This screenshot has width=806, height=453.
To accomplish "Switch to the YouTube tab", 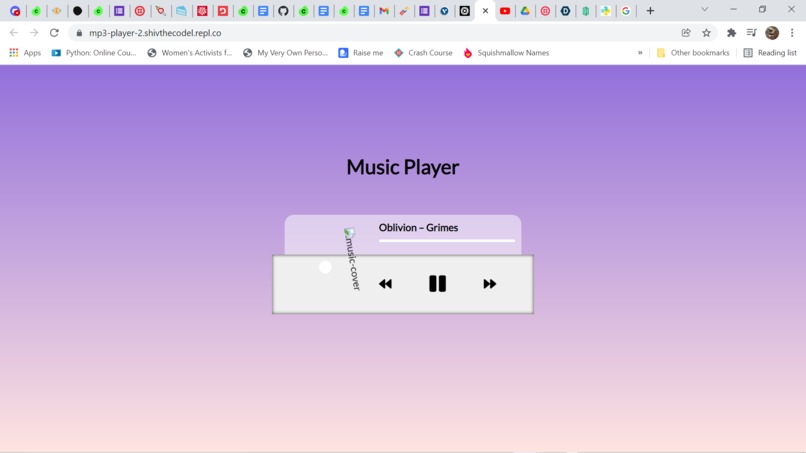I will click(505, 11).
